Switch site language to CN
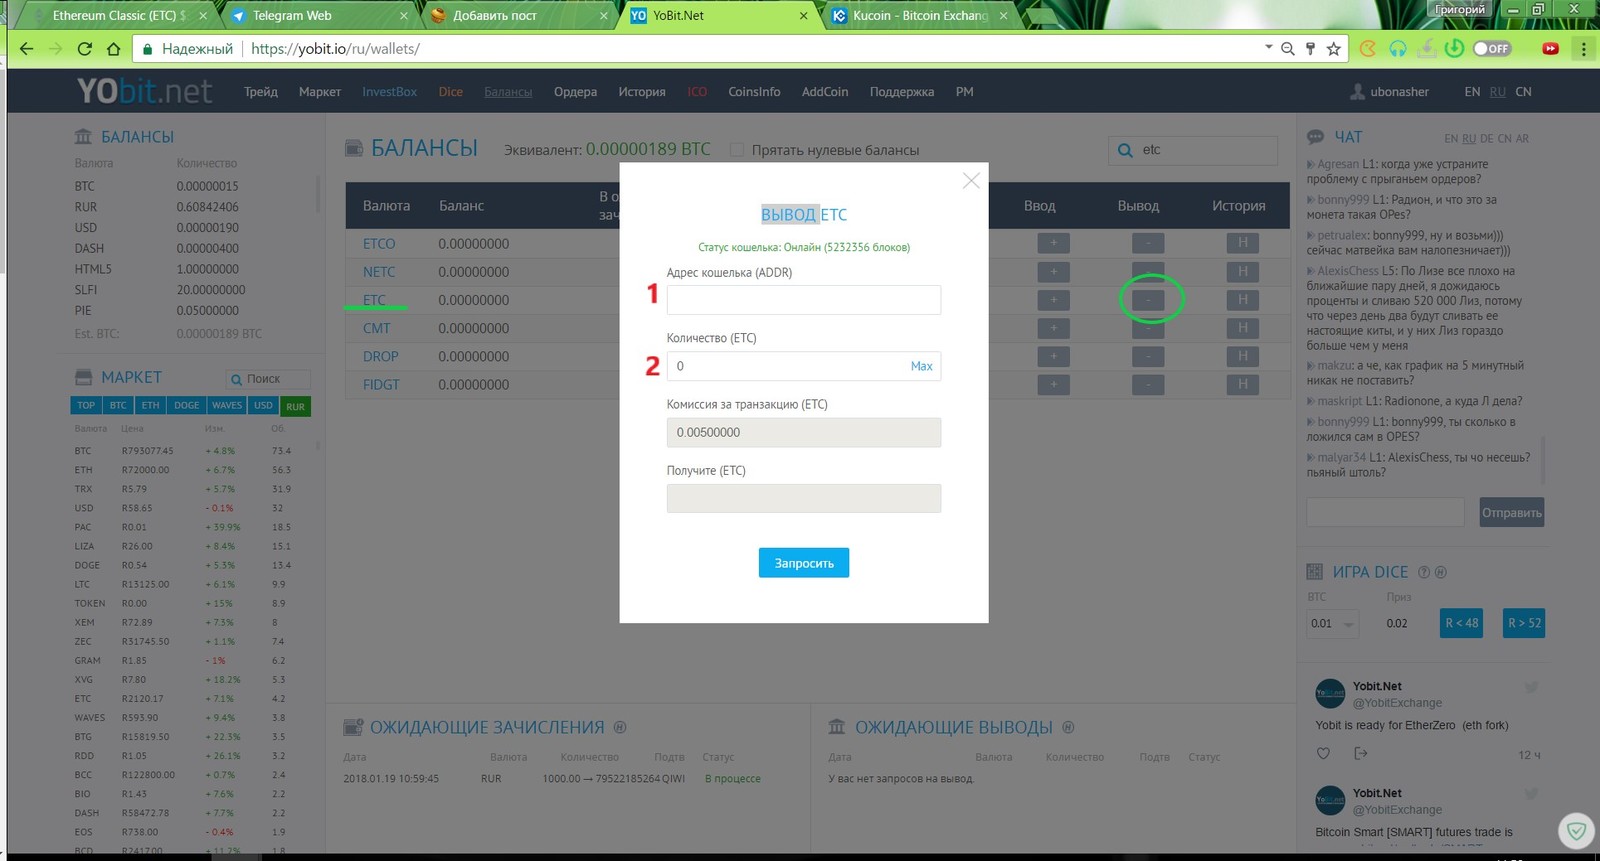This screenshot has height=861, width=1600. (x=1523, y=91)
